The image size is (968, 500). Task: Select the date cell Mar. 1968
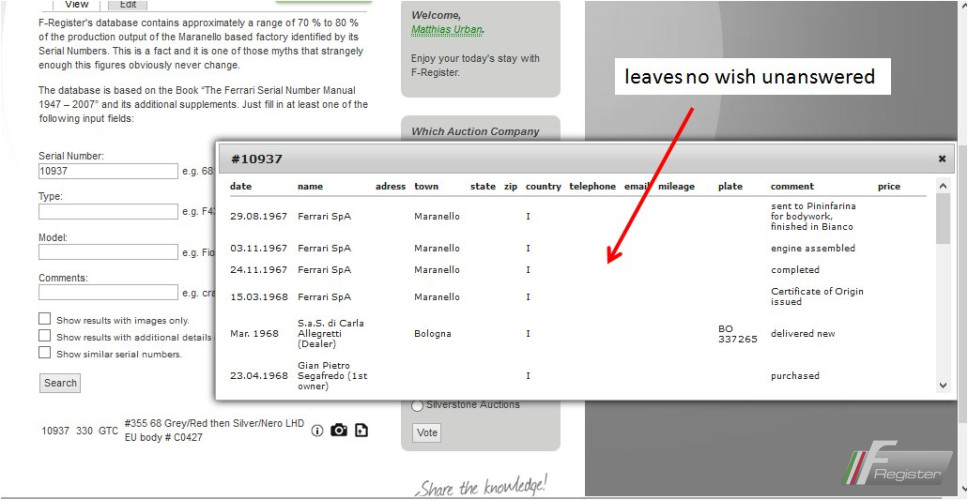(254, 334)
